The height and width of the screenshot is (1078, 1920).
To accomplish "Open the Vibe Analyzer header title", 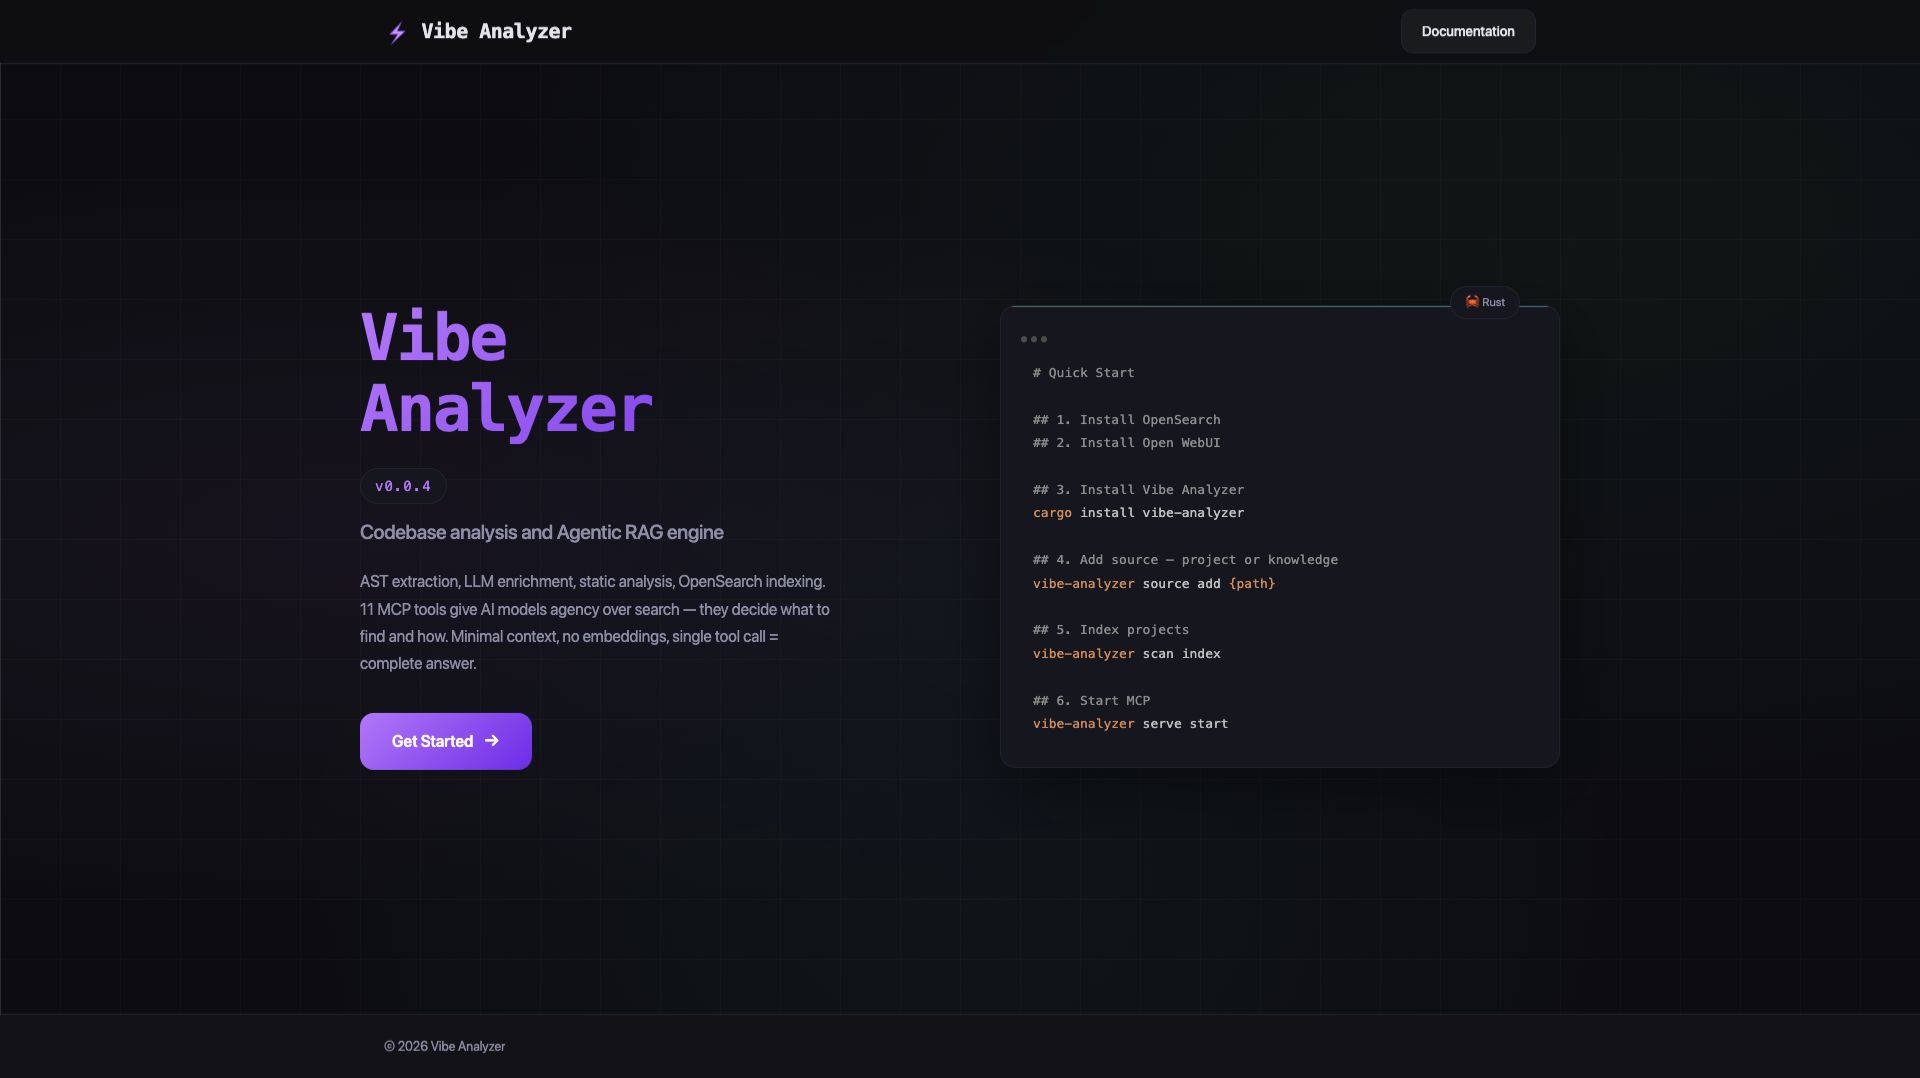I will click(496, 31).
